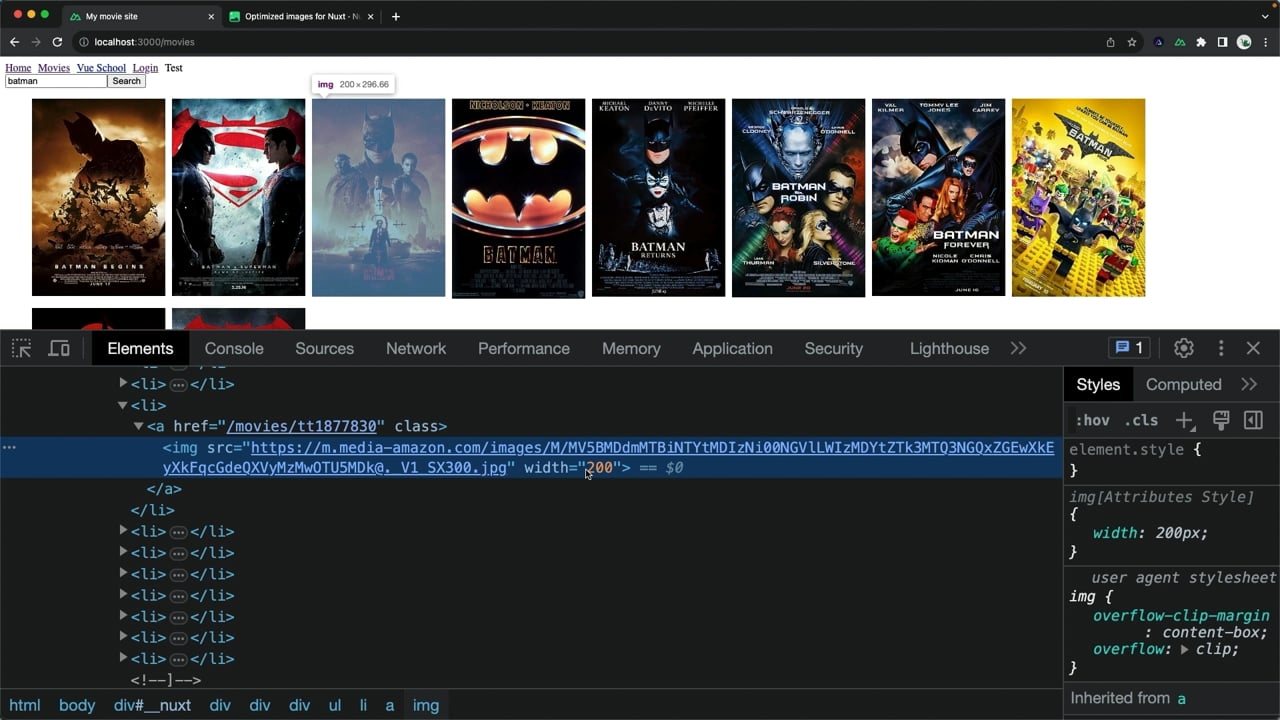The width and height of the screenshot is (1280, 720).
Task: Open the Batman Forever poster
Action: click(938, 197)
